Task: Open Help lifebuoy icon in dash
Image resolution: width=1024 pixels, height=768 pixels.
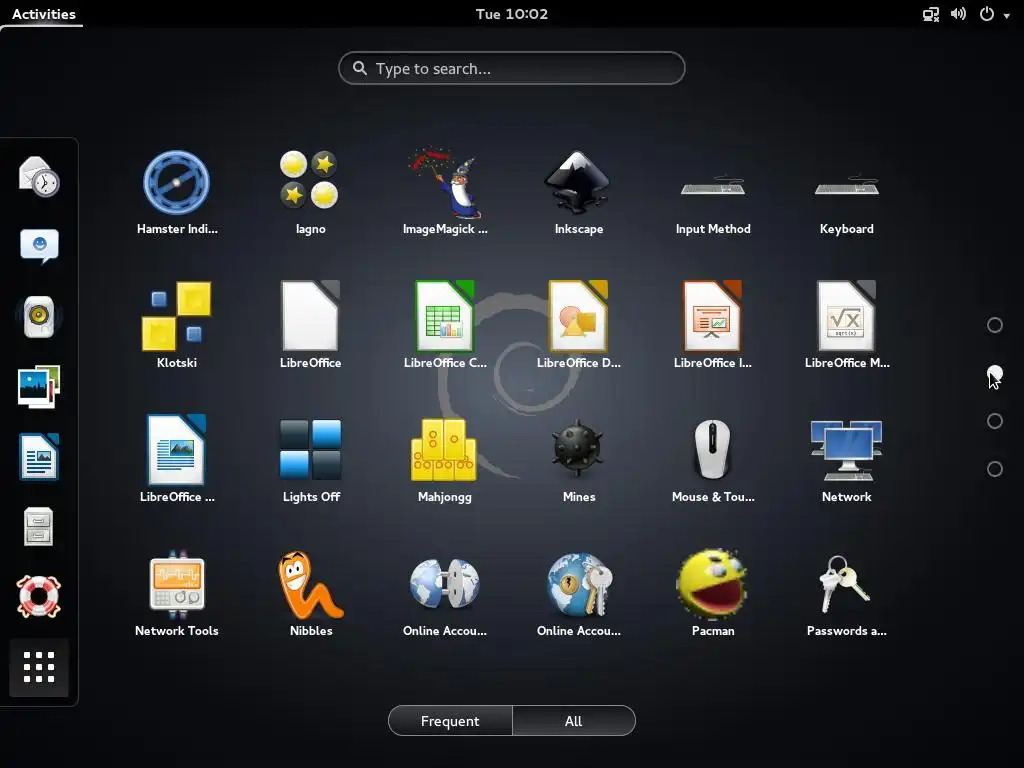Action: point(39,596)
